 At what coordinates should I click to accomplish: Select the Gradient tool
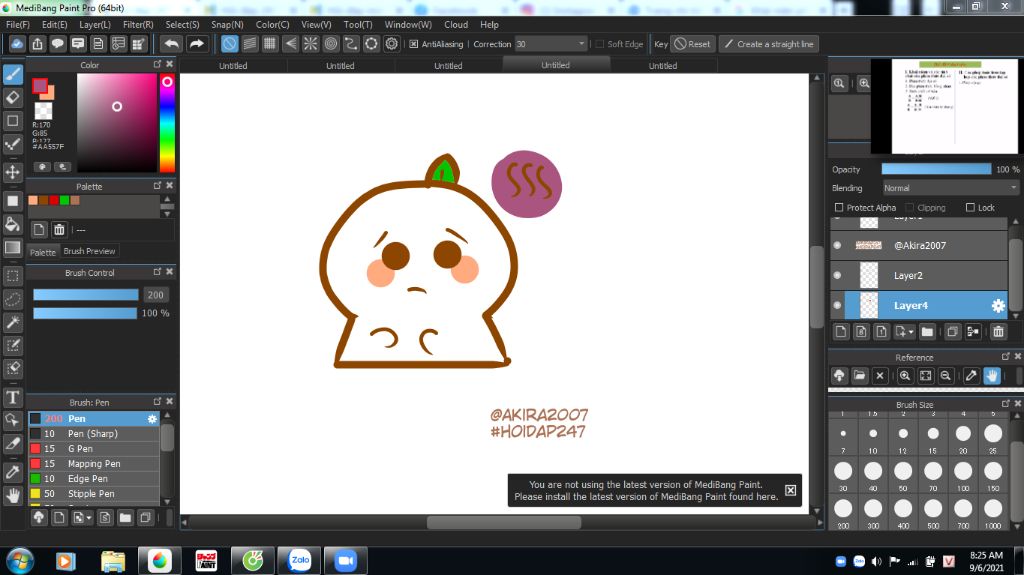[x=13, y=248]
